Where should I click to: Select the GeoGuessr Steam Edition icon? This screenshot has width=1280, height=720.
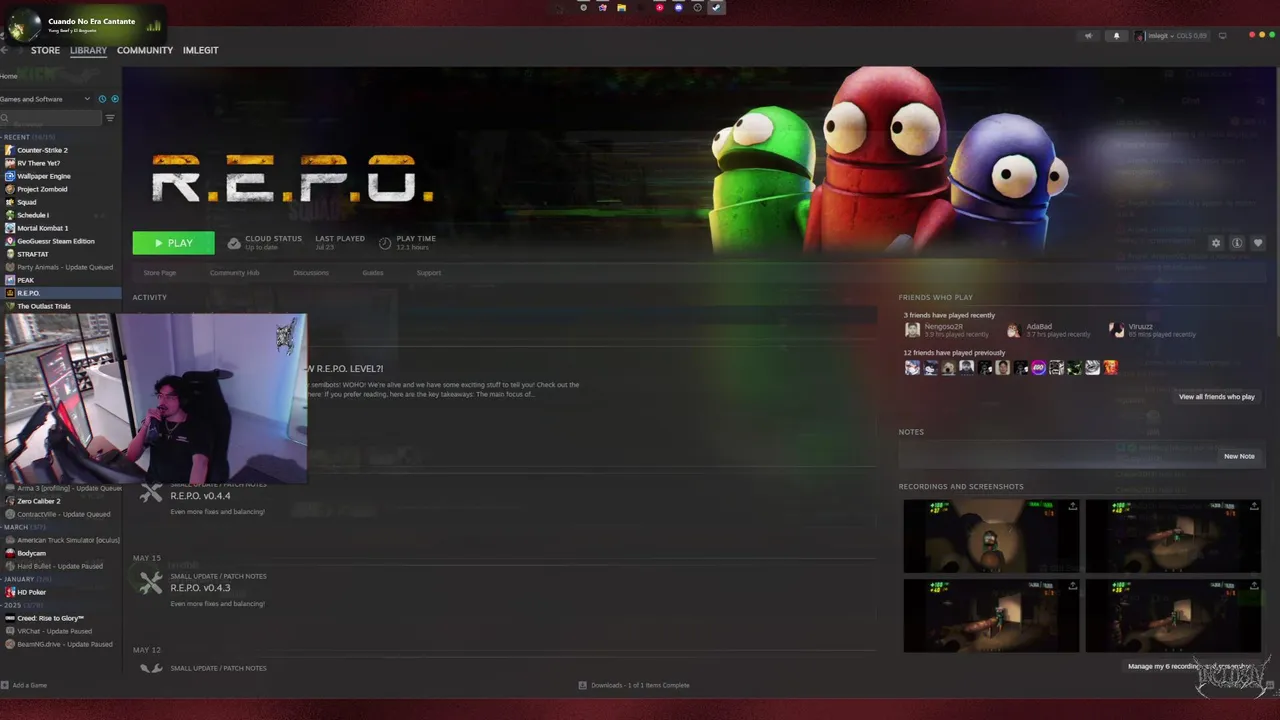pos(10,241)
